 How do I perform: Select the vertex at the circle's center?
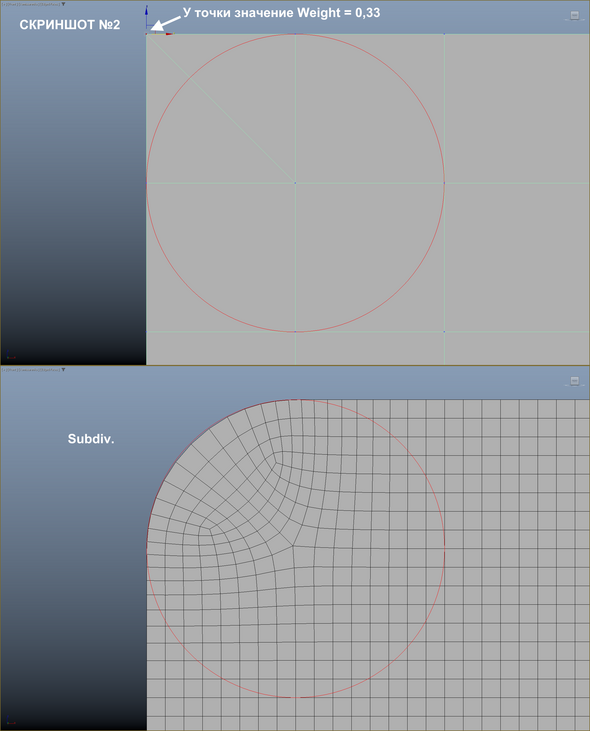click(x=295, y=183)
